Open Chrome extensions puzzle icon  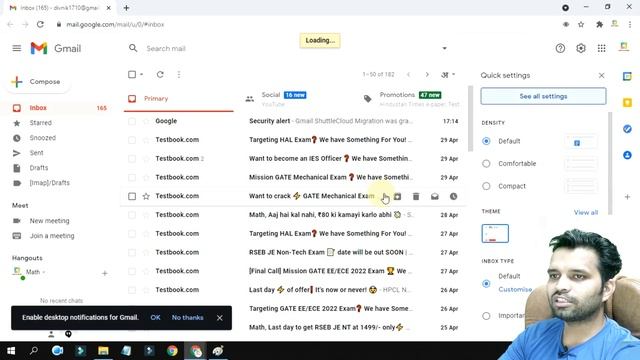[x=599, y=24]
